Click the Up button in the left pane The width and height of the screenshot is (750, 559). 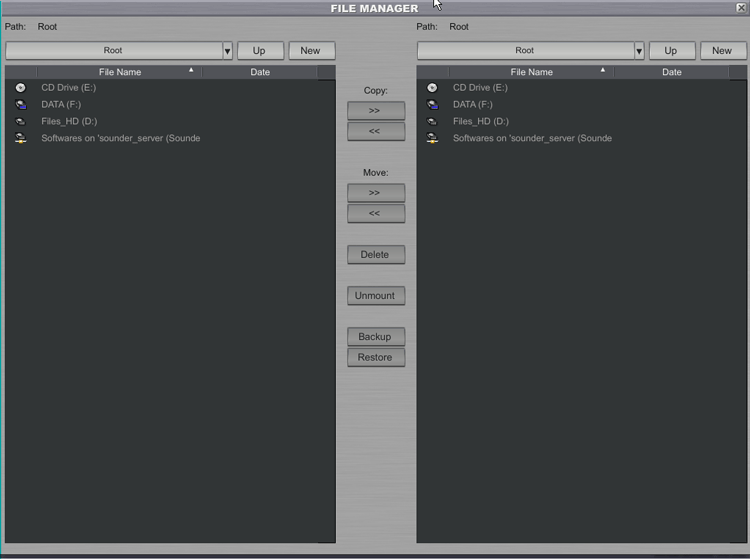click(x=261, y=51)
